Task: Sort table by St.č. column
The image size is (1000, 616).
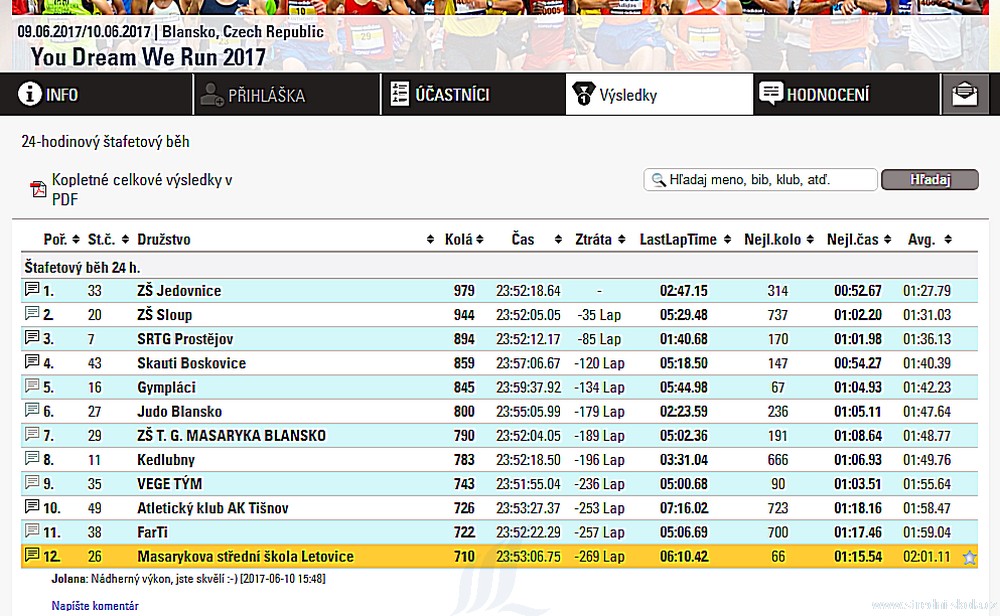Action: pyautogui.click(x=108, y=239)
